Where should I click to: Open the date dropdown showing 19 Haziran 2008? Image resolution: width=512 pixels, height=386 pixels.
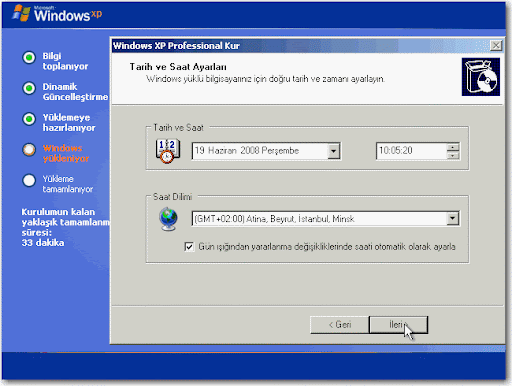click(333, 151)
